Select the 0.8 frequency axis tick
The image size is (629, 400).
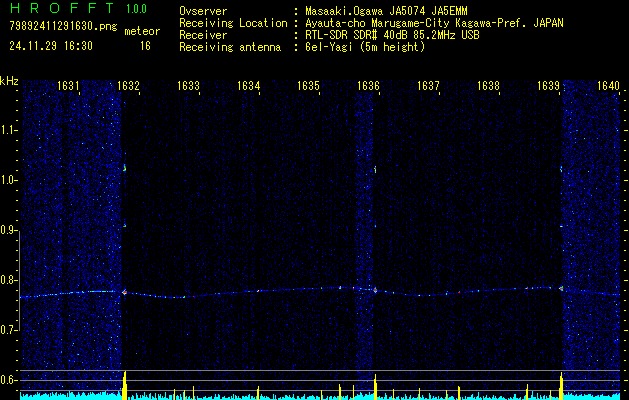[x=9, y=280]
